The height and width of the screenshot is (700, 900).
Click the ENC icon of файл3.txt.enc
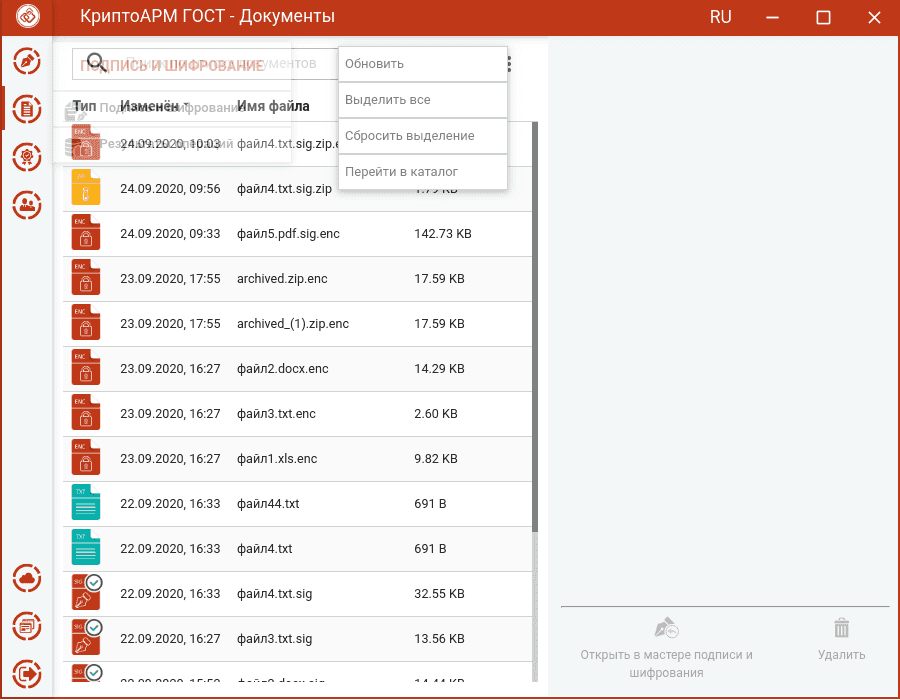[86, 413]
